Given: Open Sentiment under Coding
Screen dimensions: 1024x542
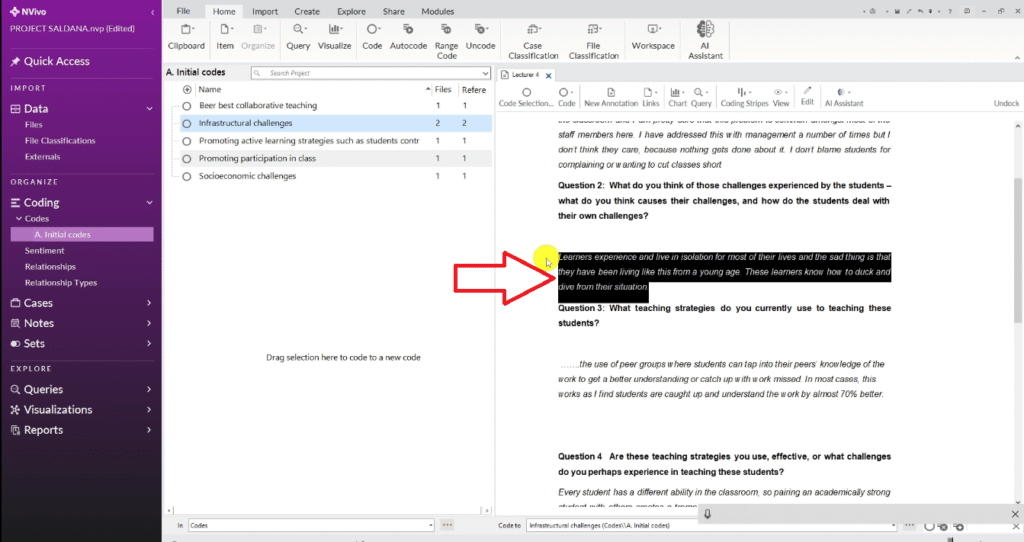Looking at the screenshot, I should (x=44, y=251).
